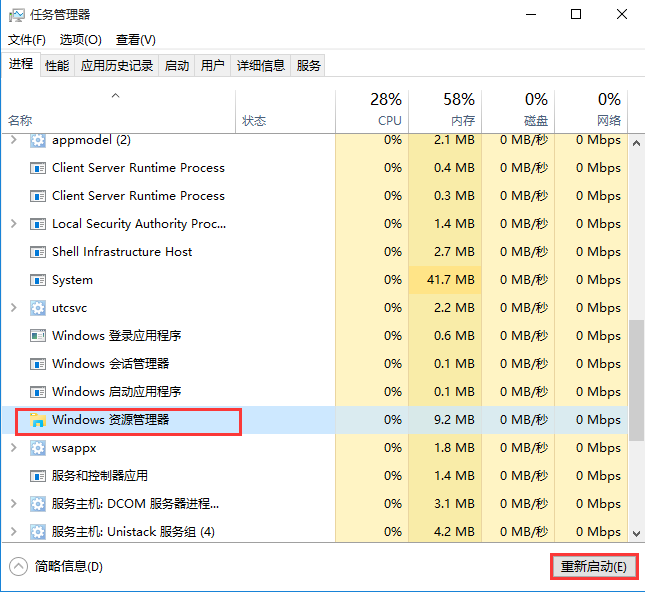This screenshot has height=592, width=645.
Task: Expand 服务主机: Unistack 服务组 (4) group
Action: click(x=14, y=532)
